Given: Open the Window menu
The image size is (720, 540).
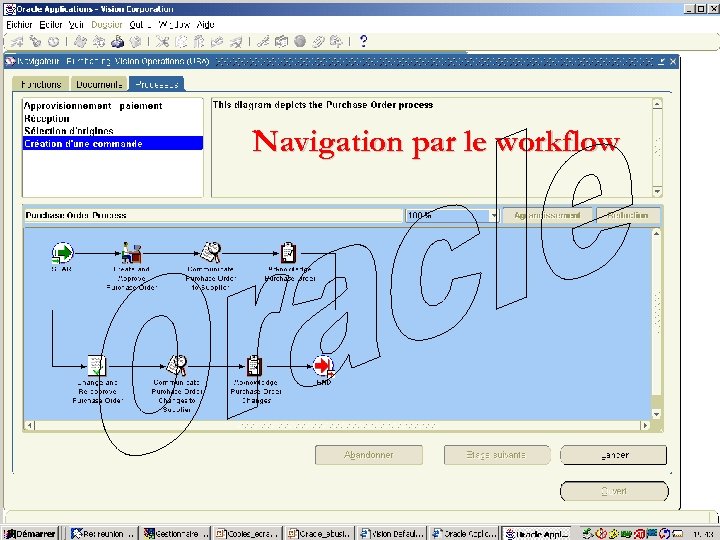Looking at the screenshot, I should click(x=174, y=25).
